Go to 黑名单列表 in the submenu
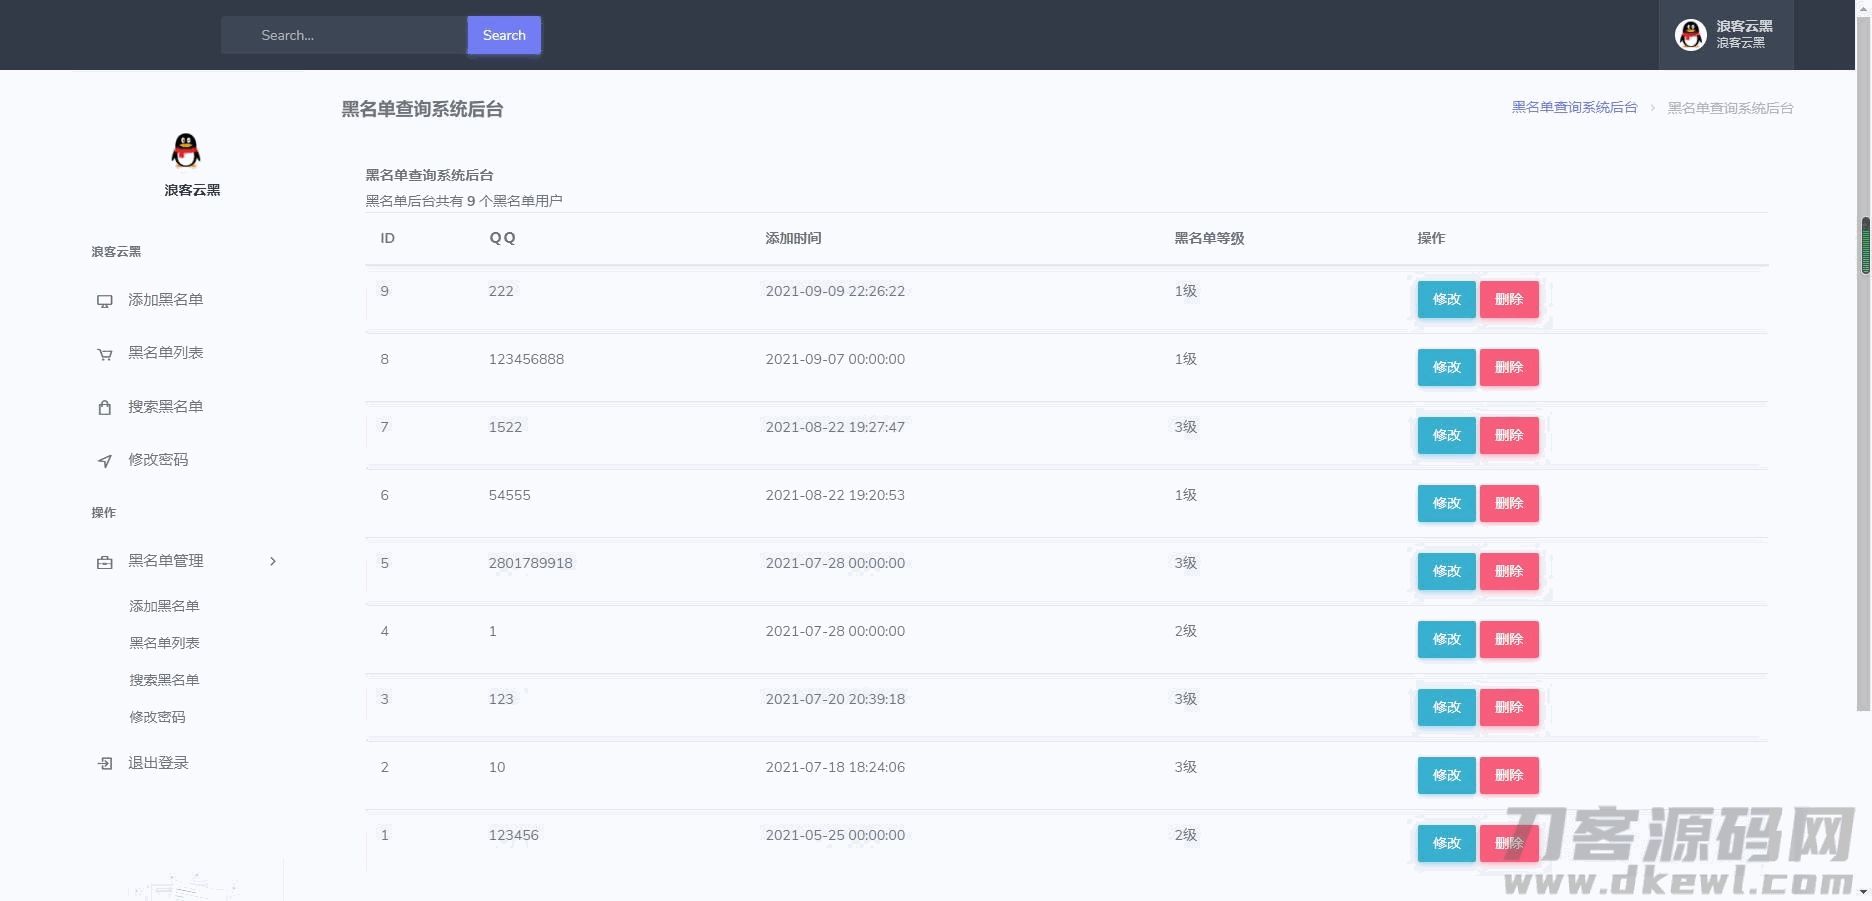Image resolution: width=1872 pixels, height=901 pixels. (164, 643)
